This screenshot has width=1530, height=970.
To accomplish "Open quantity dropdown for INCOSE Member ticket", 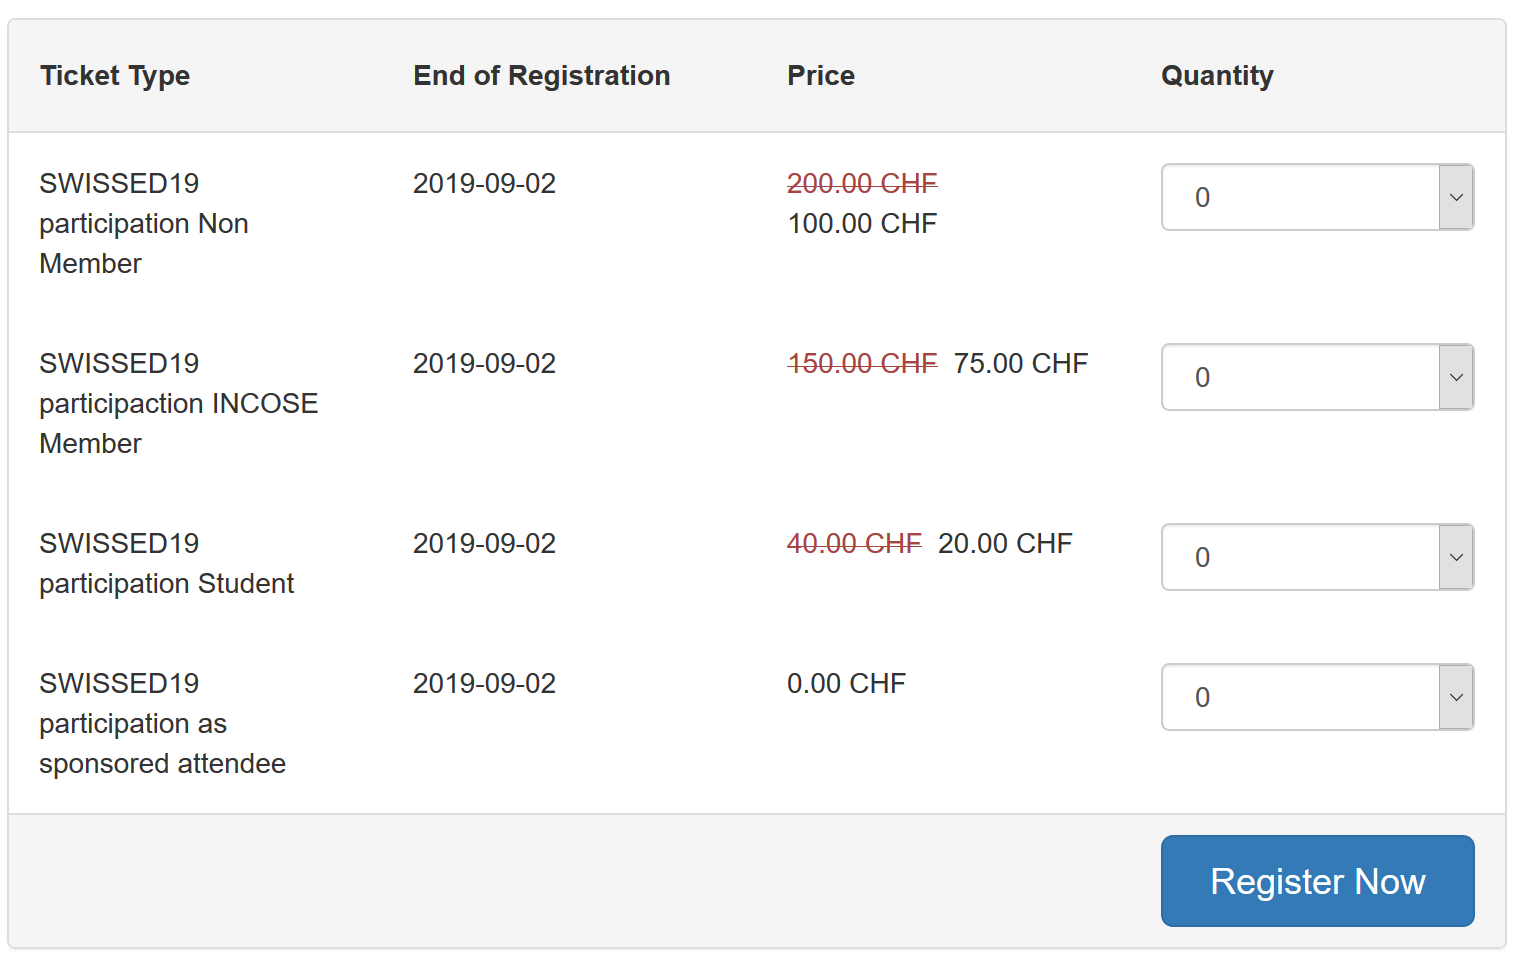I will pyautogui.click(x=1317, y=377).
